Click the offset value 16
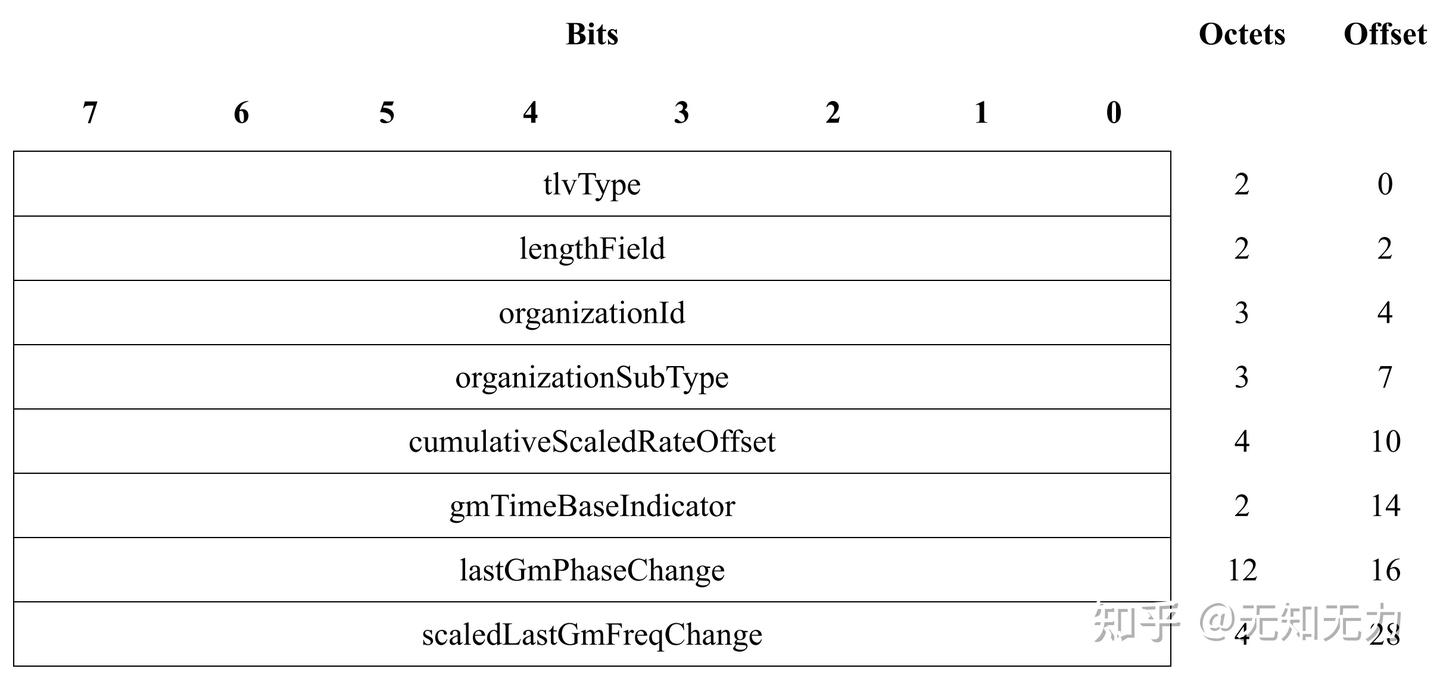This screenshot has width=1440, height=681. pos(1385,570)
